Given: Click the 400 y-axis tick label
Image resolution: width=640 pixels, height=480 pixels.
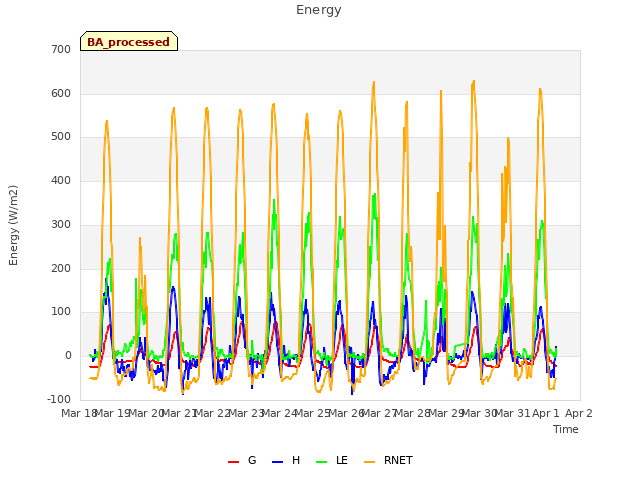Looking at the screenshot, I should point(61,180).
